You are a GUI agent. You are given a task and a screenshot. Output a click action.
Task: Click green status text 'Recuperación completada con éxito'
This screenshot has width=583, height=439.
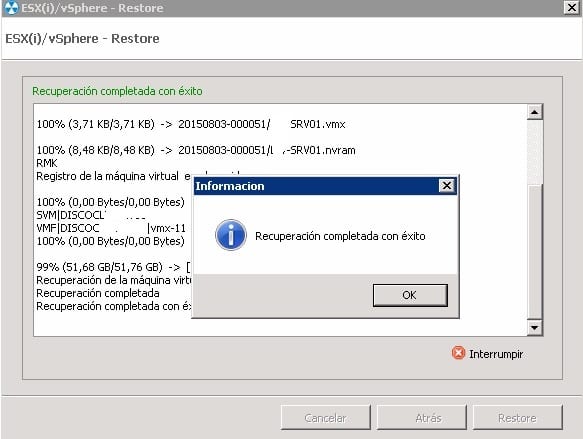click(117, 91)
